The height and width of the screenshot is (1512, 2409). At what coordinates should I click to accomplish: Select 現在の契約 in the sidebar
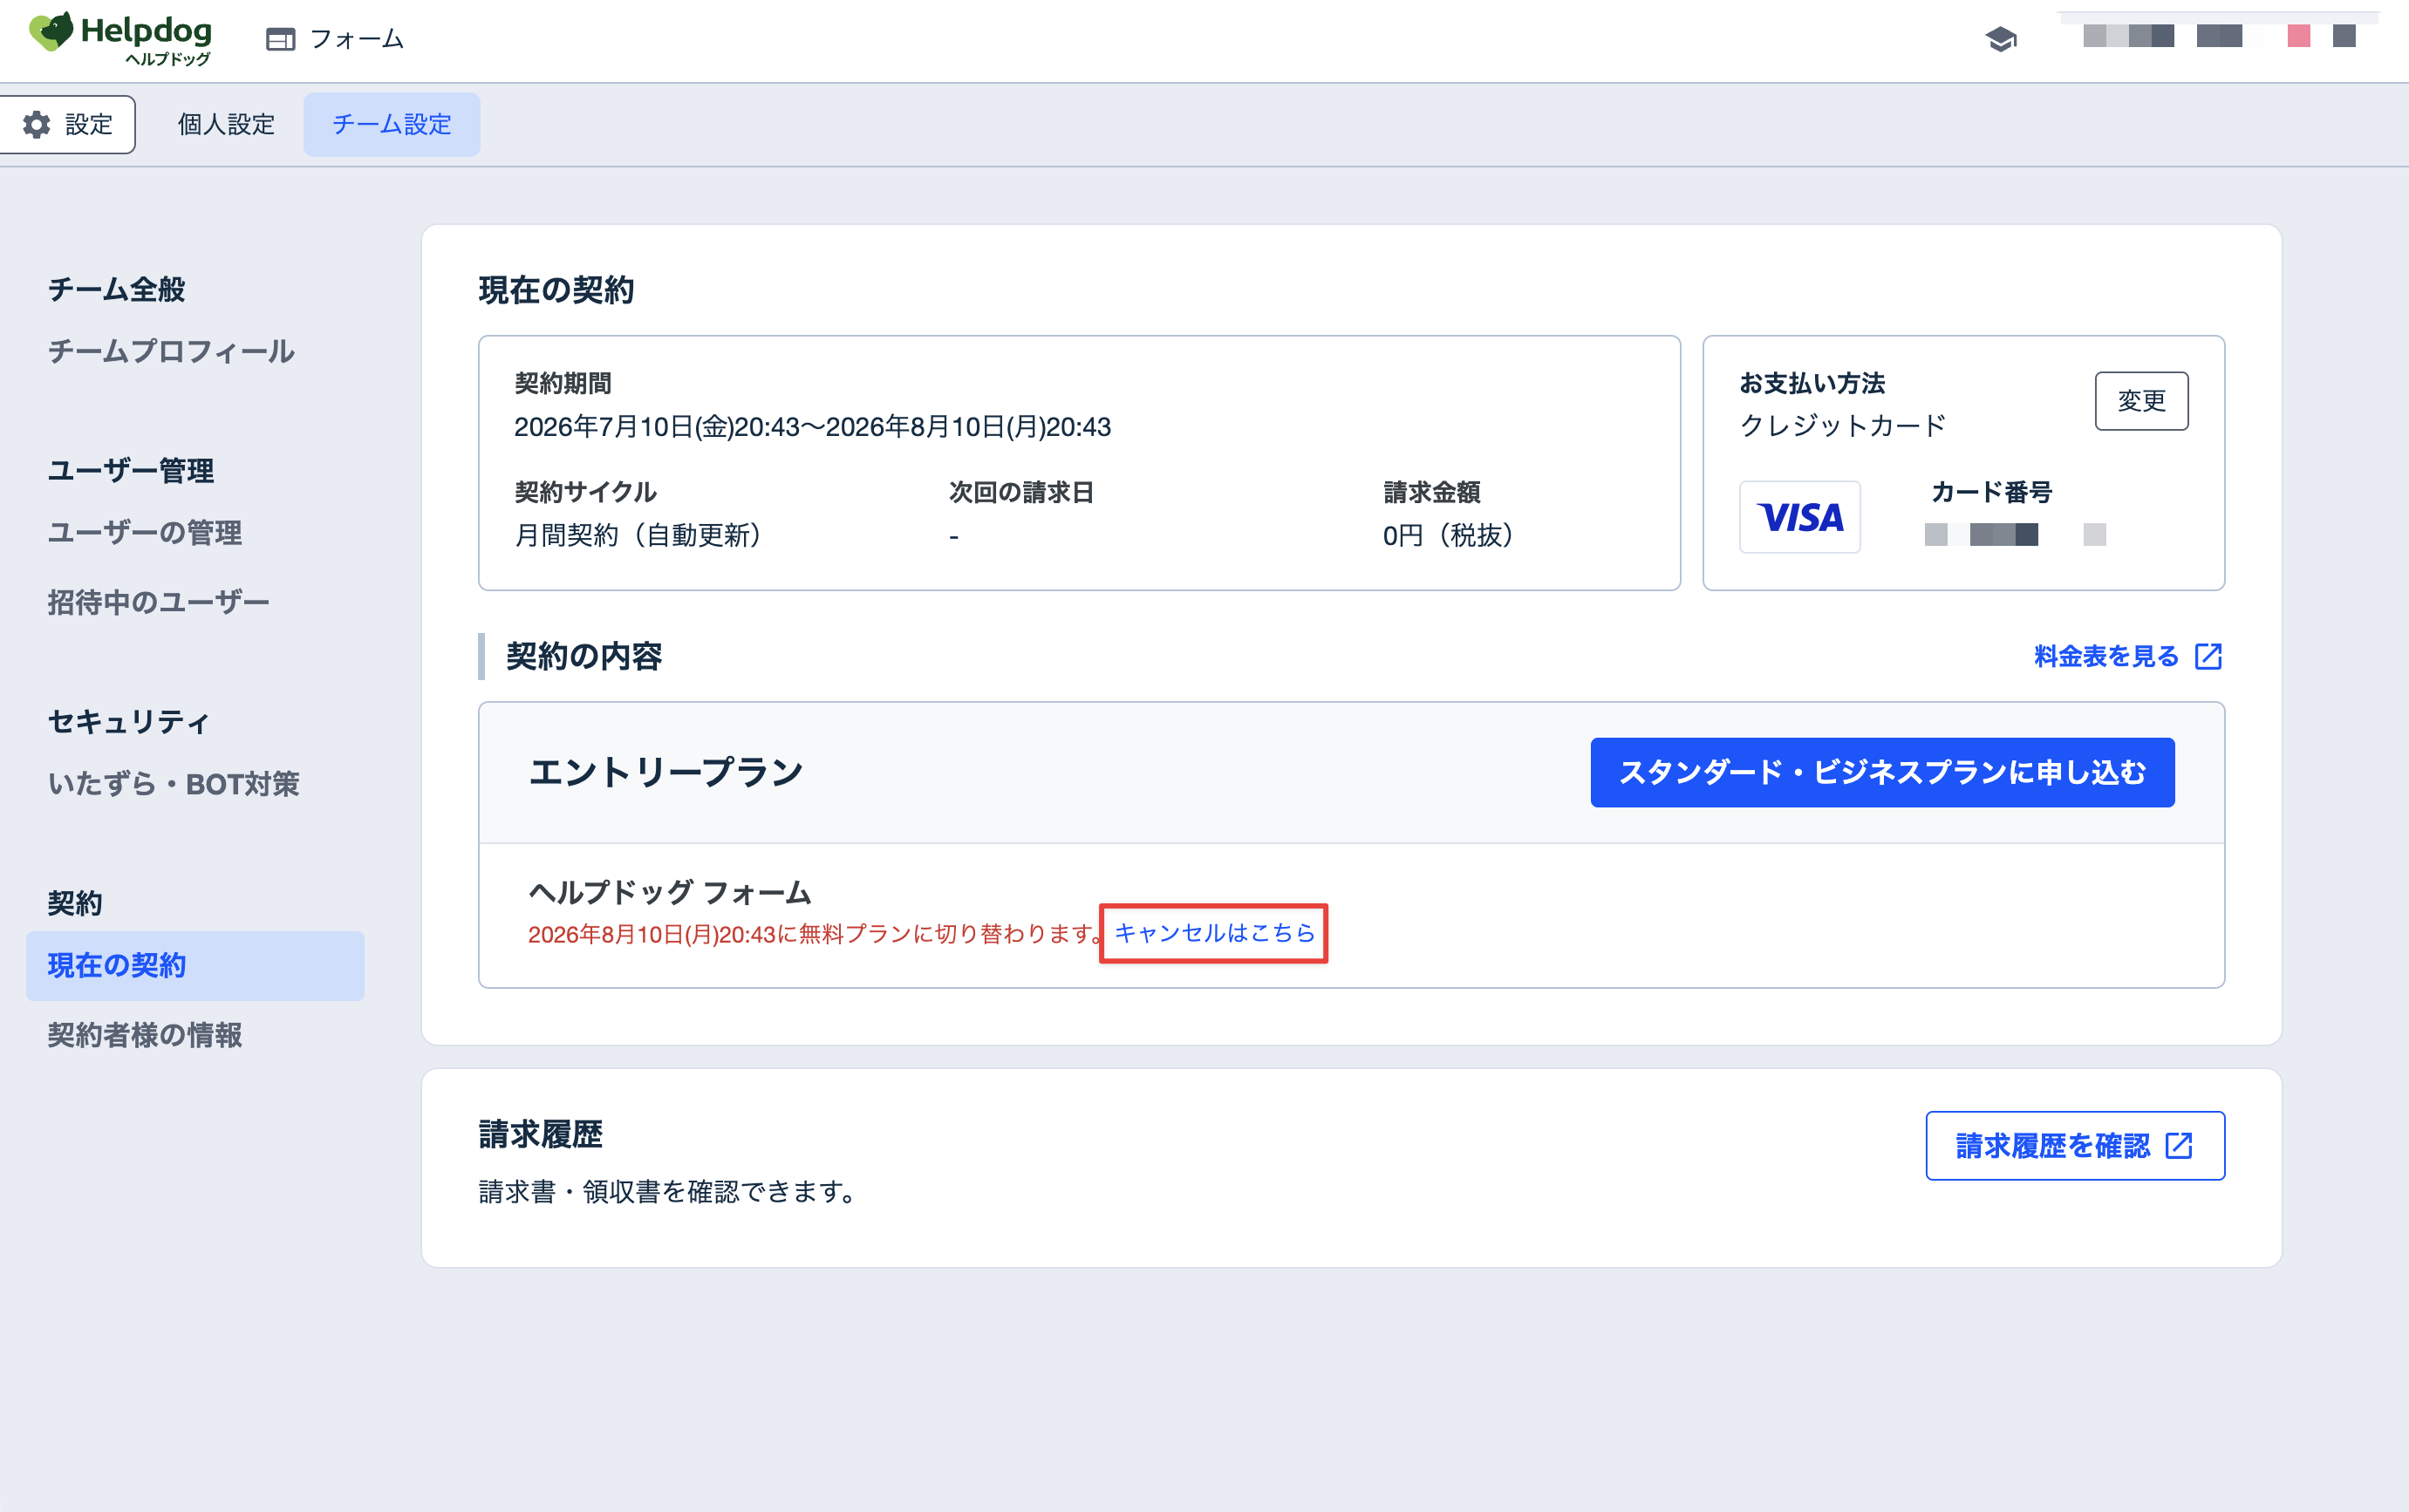pos(195,966)
